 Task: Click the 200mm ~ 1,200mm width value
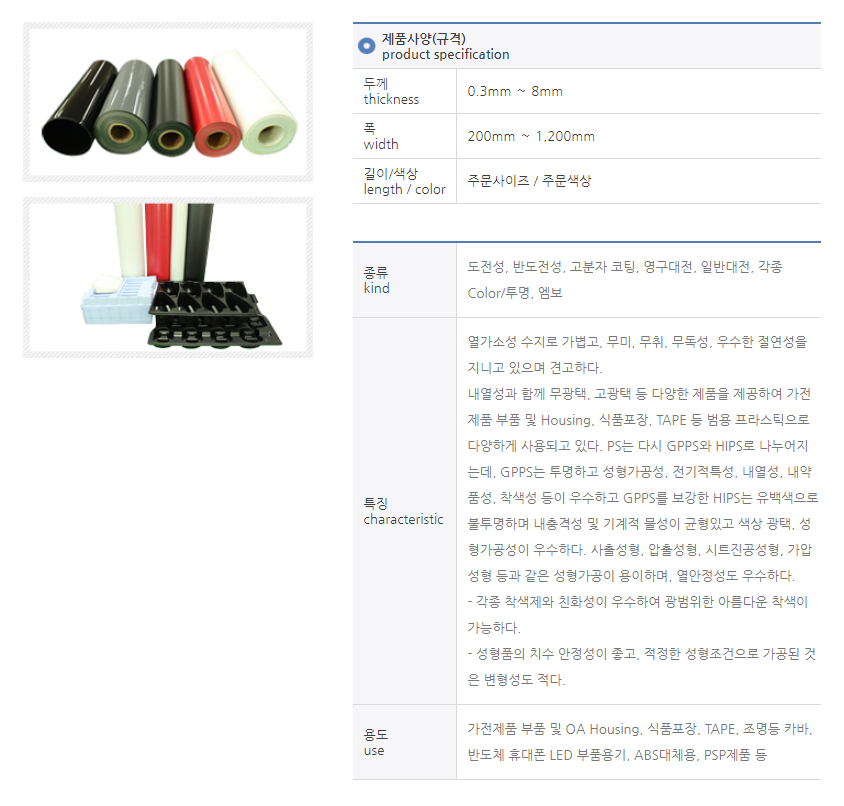tap(531, 136)
